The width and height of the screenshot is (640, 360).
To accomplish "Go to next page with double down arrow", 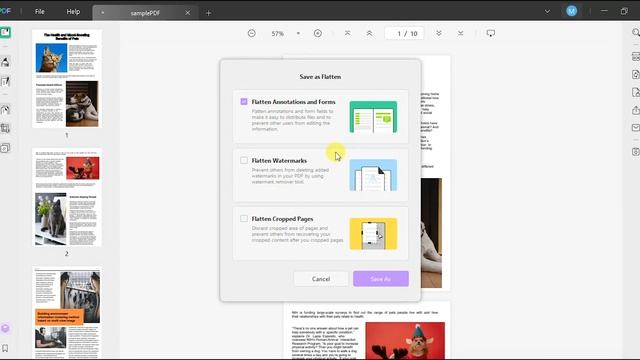I will (x=439, y=33).
